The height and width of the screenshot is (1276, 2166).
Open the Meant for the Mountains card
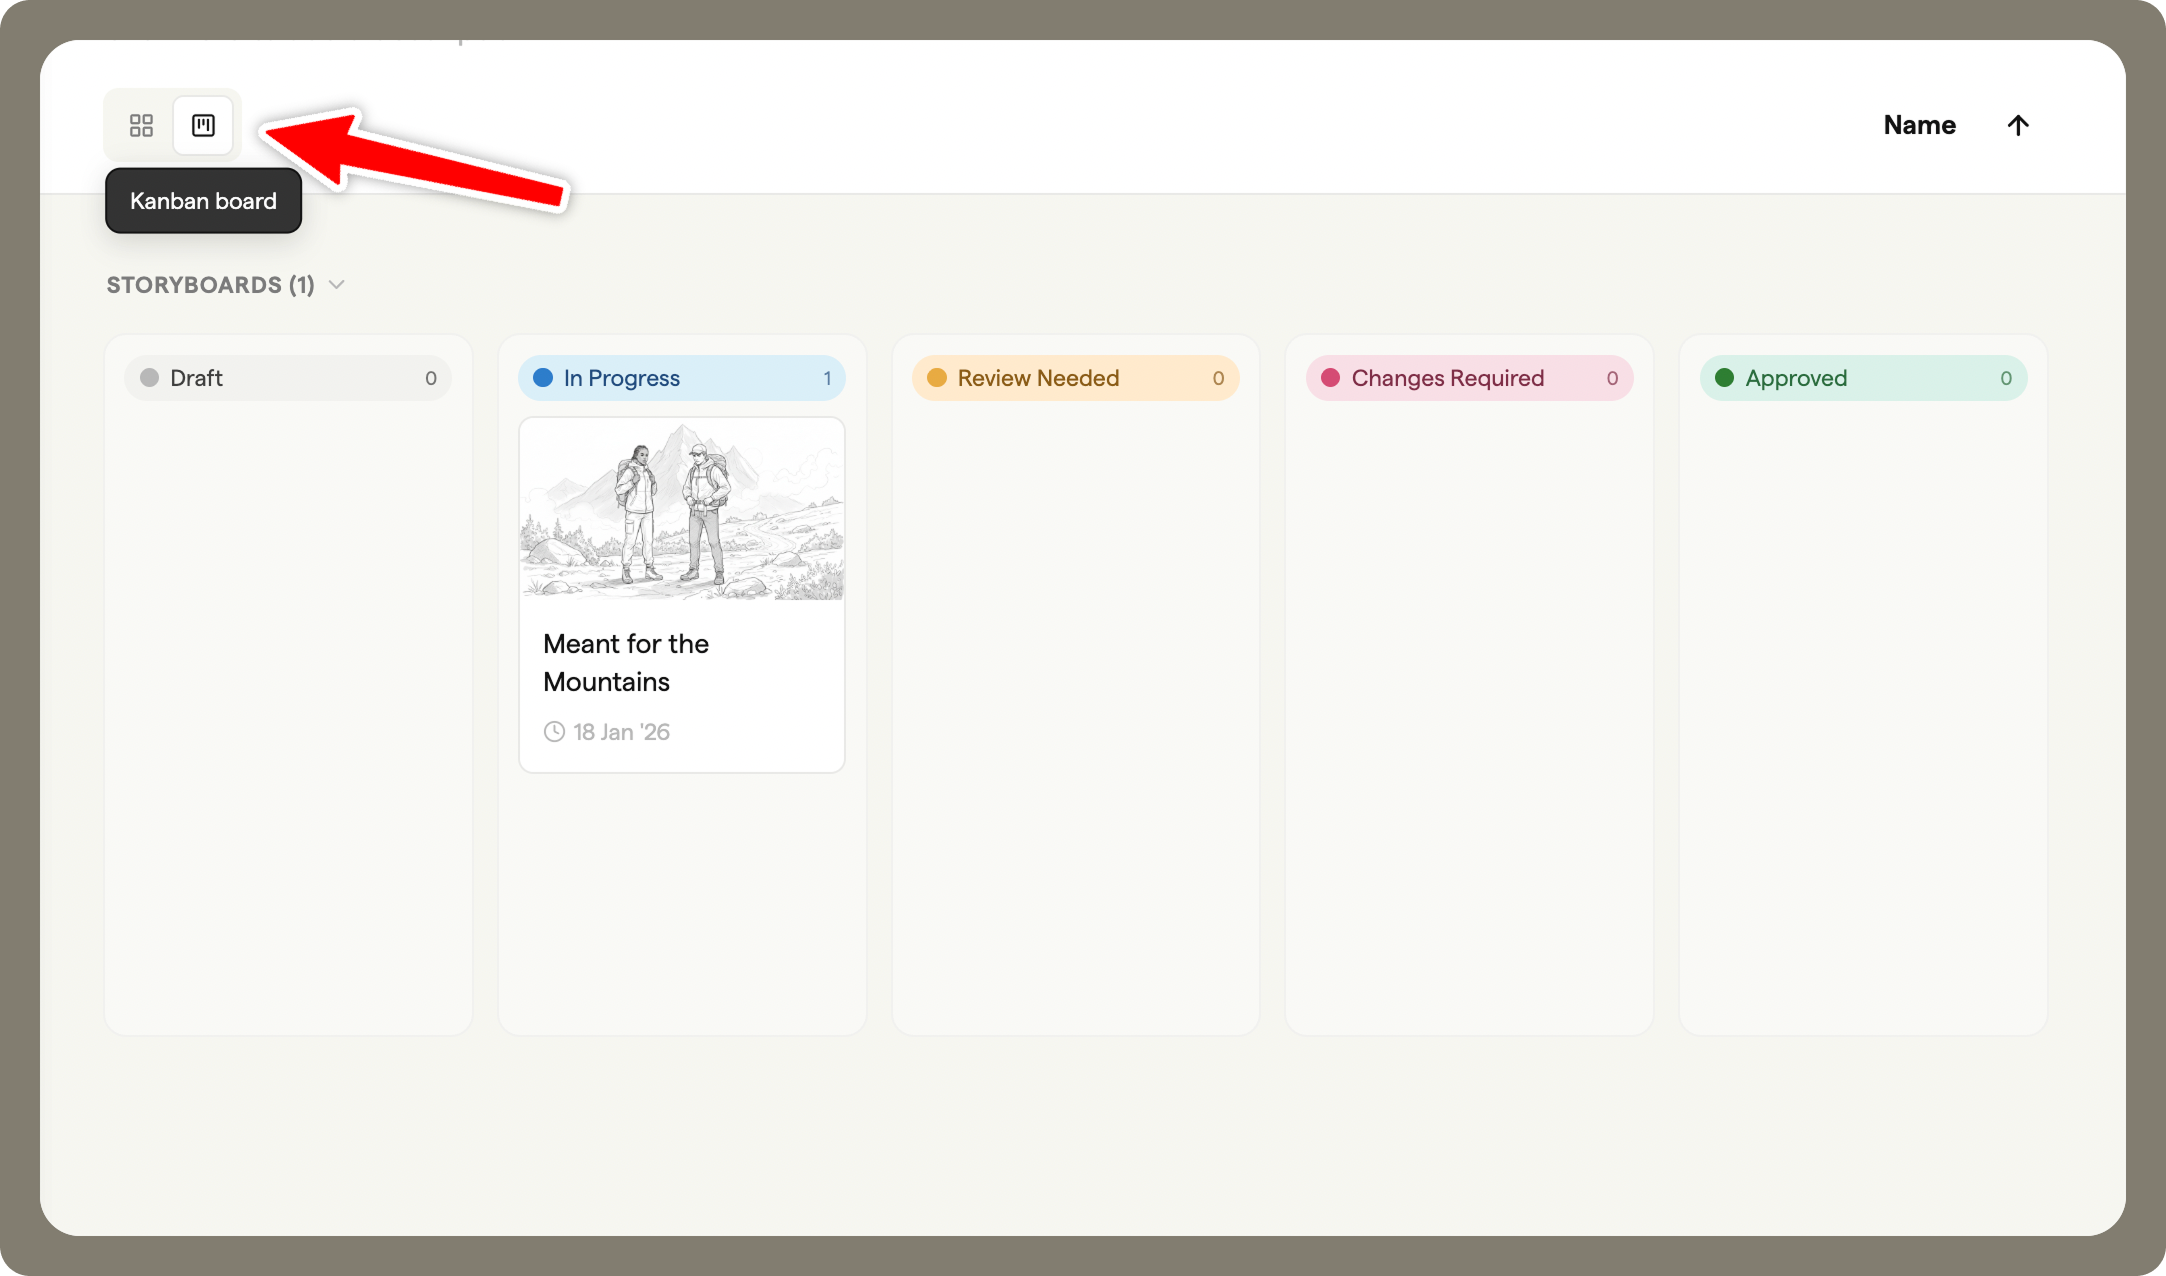tap(681, 663)
